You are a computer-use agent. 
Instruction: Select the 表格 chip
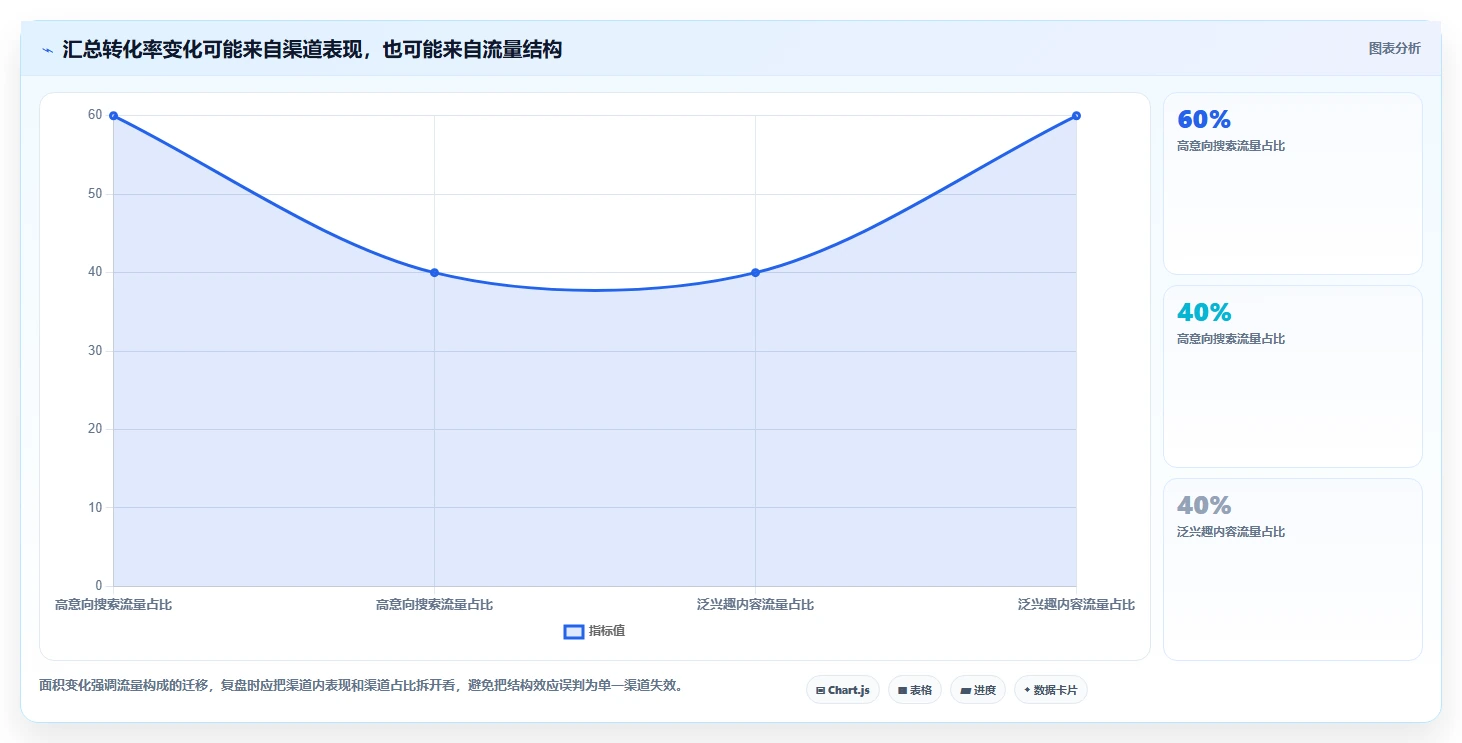click(x=915, y=690)
